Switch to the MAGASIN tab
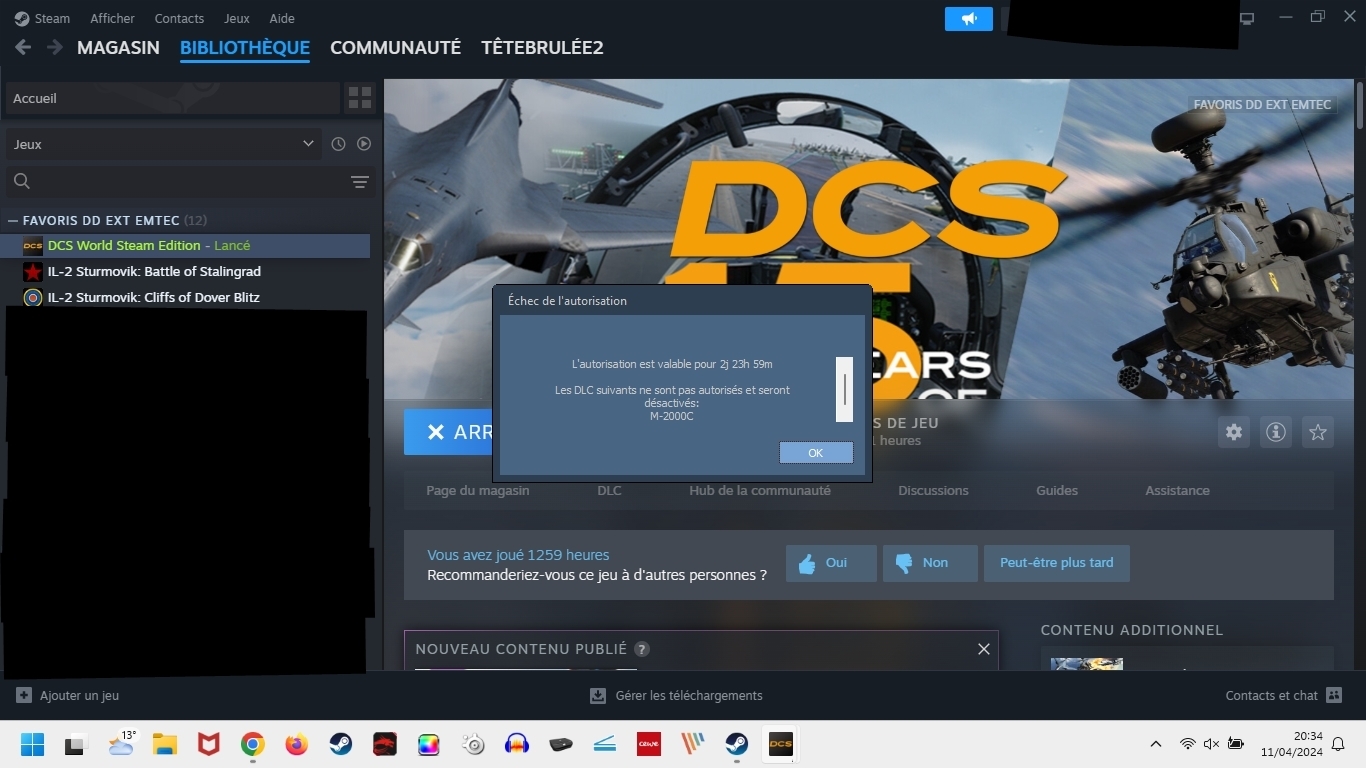 coord(118,47)
